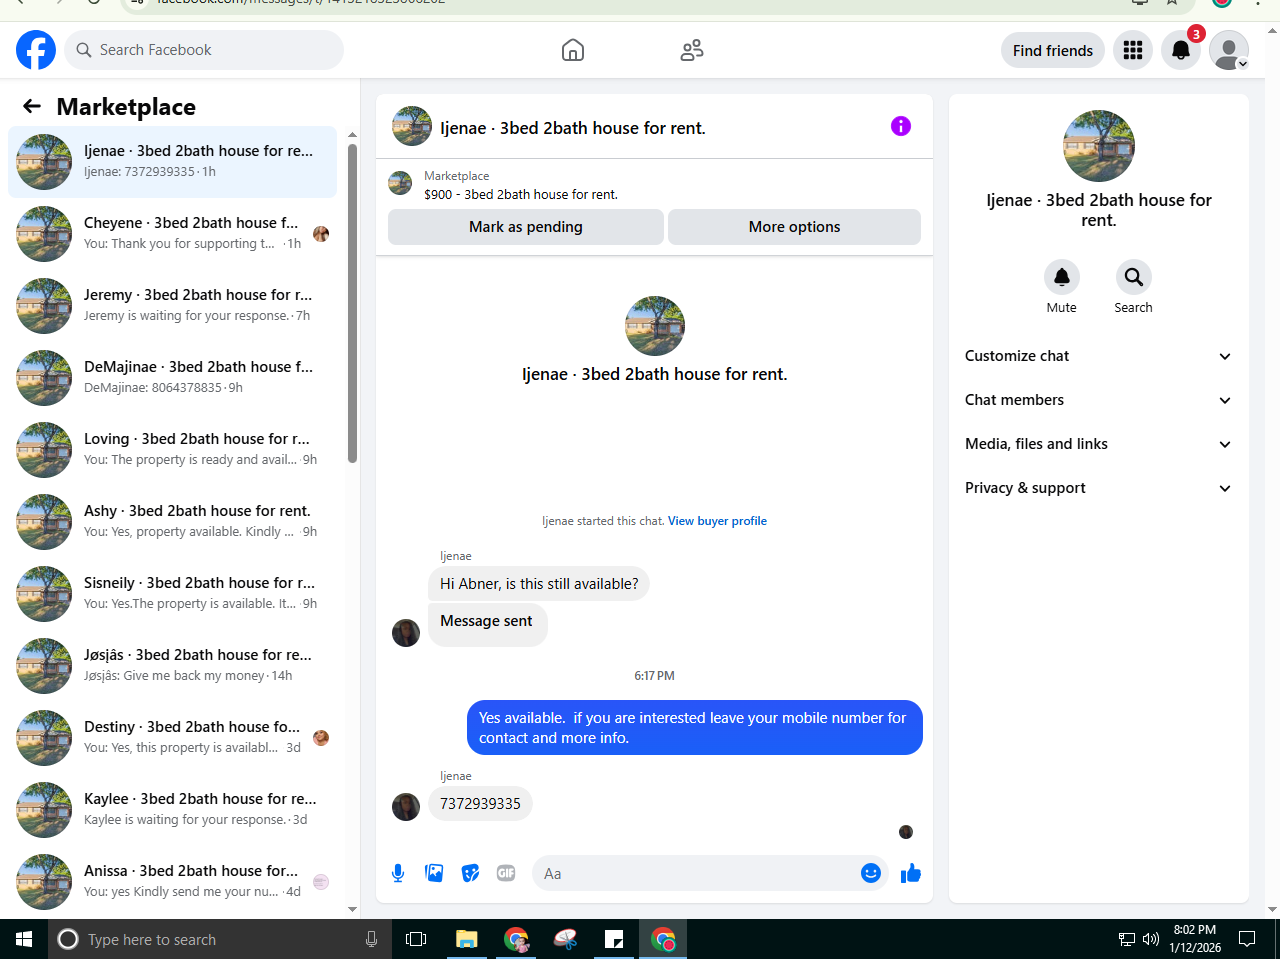This screenshot has width=1280, height=959.
Task: Open View buyer profile link
Action: click(717, 521)
